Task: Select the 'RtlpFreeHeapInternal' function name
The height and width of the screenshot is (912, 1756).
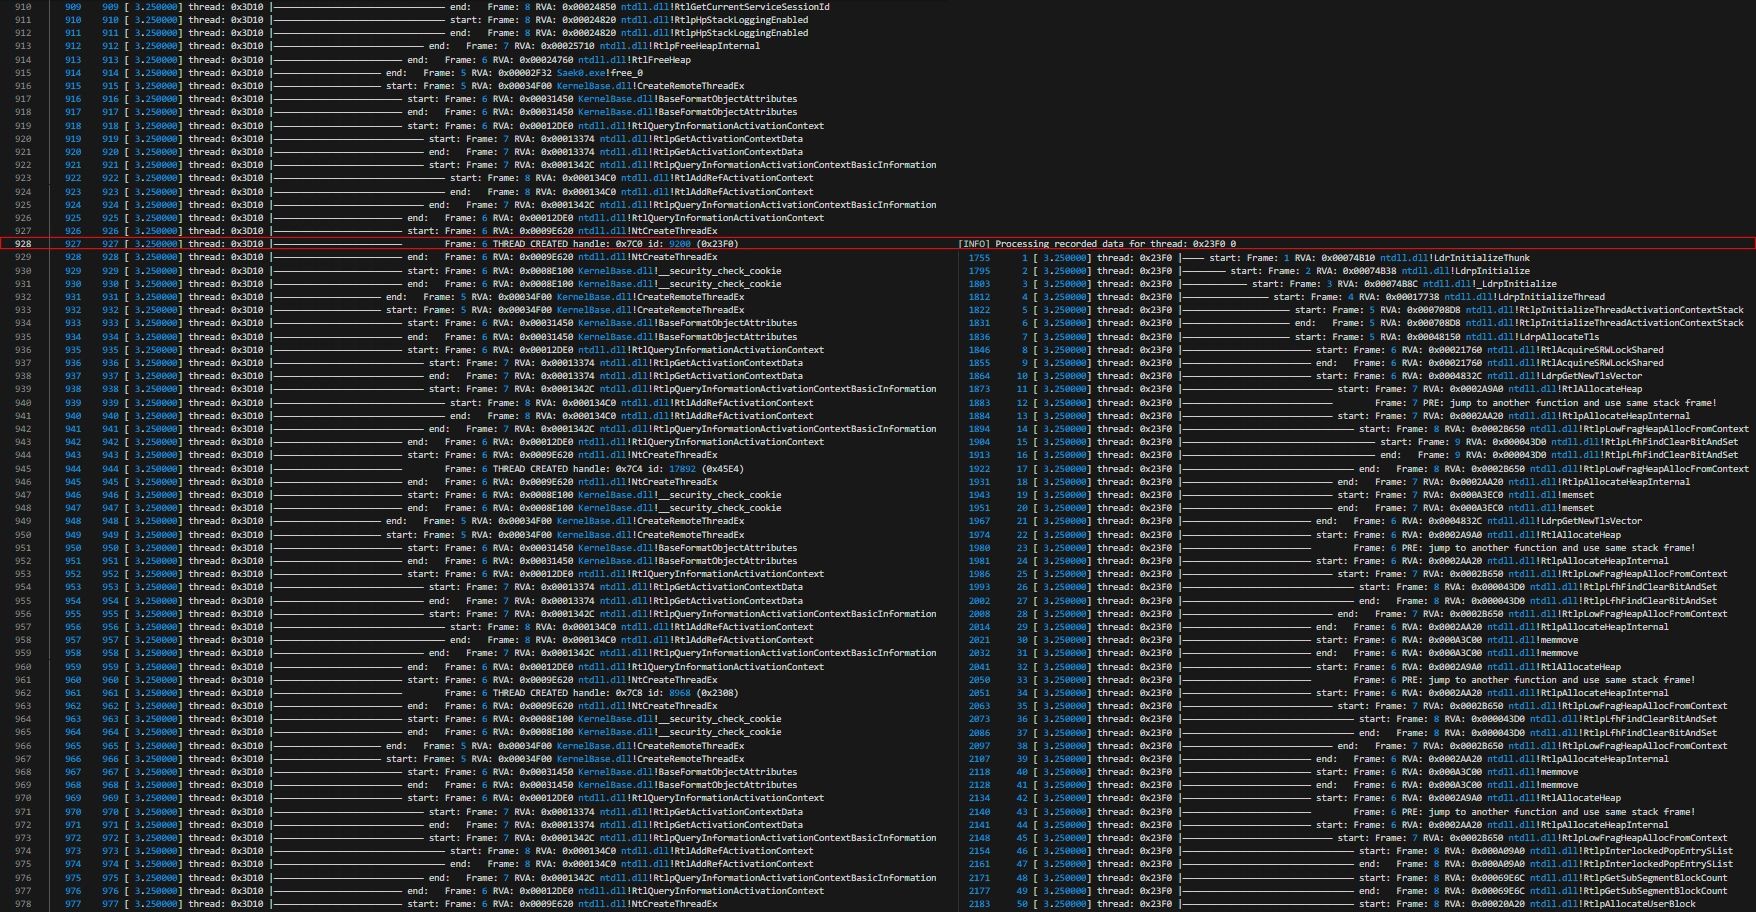Action: (x=706, y=46)
